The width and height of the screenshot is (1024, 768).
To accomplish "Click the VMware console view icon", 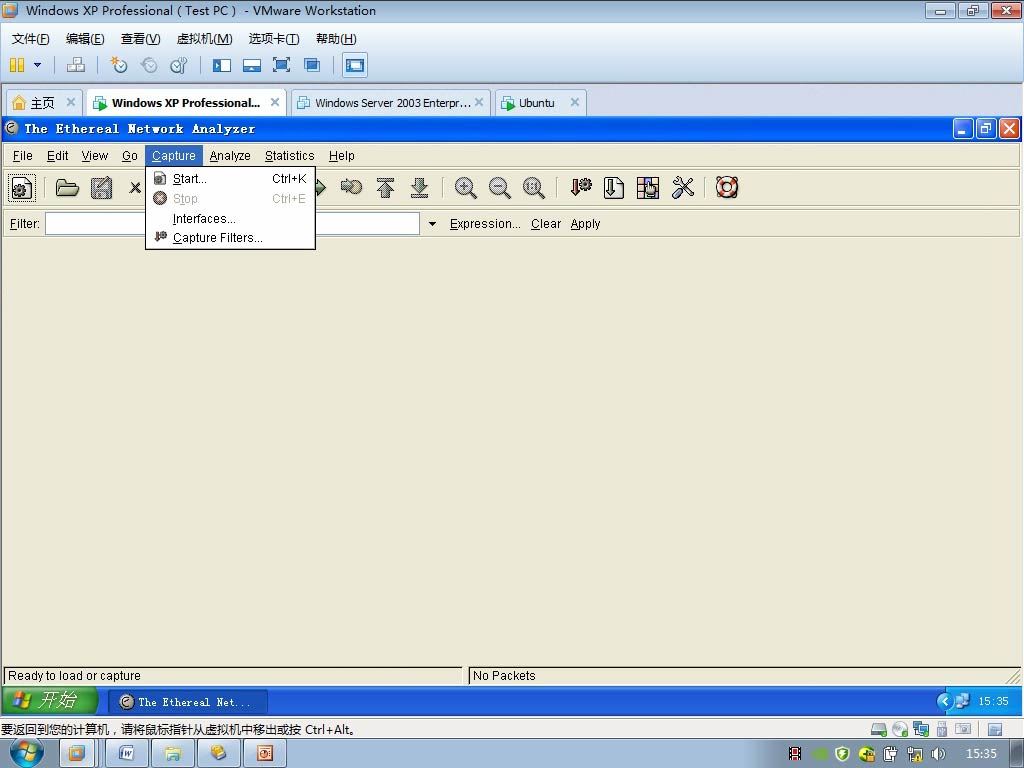I will 355,65.
